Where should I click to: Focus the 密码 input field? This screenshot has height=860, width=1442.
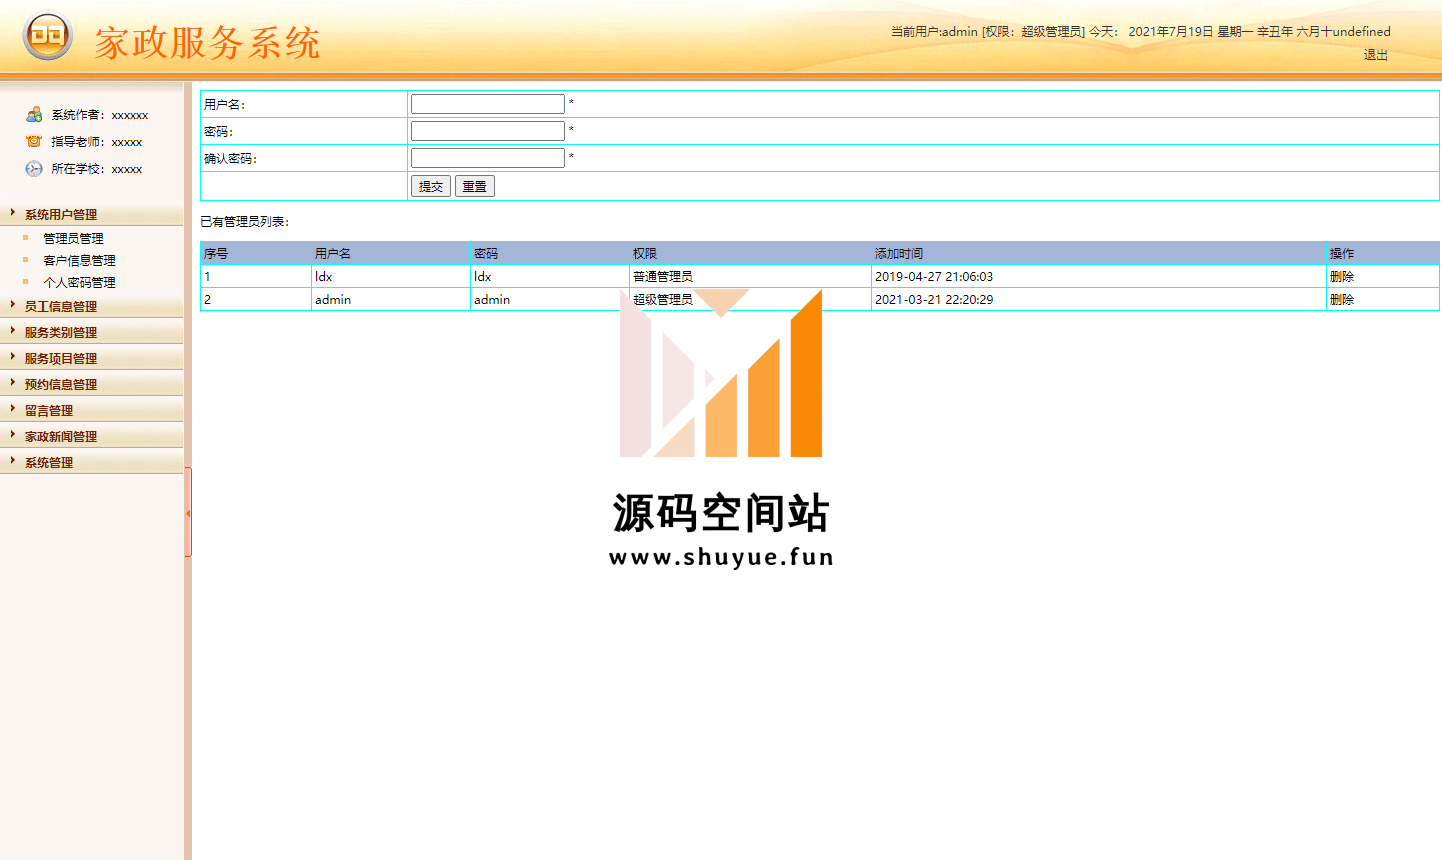[x=488, y=131]
